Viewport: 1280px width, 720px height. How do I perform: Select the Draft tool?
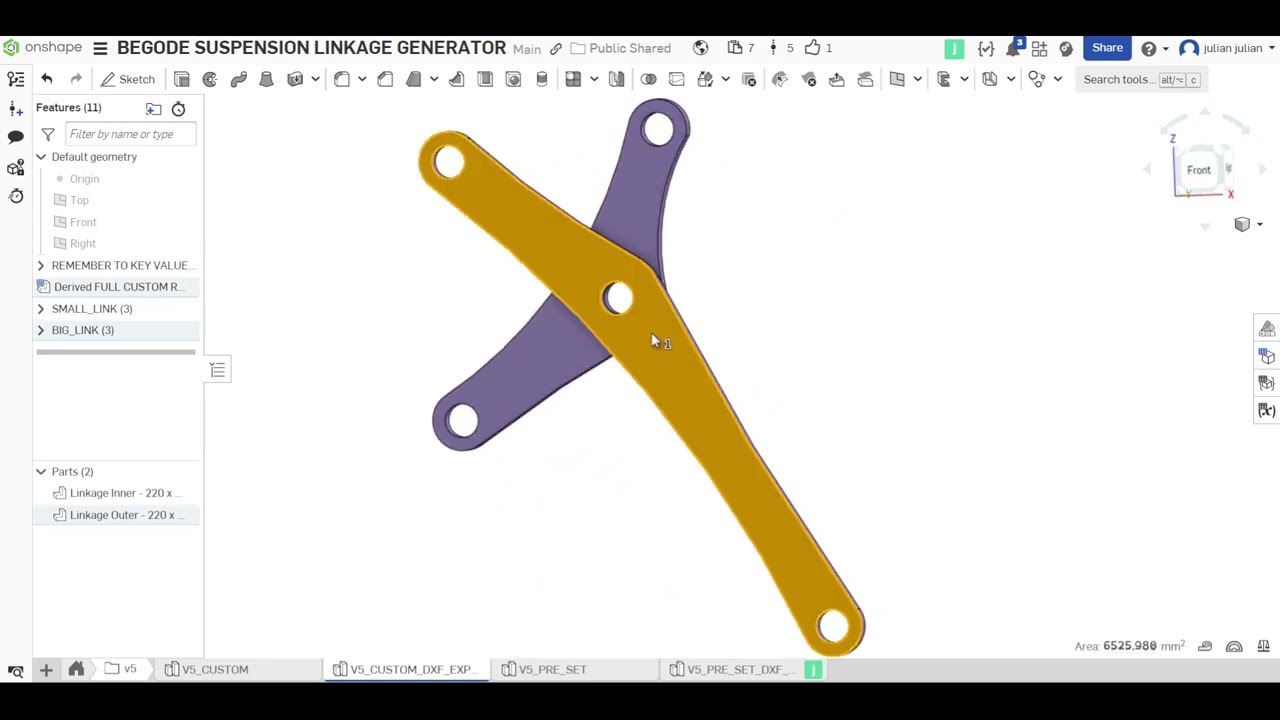413,79
